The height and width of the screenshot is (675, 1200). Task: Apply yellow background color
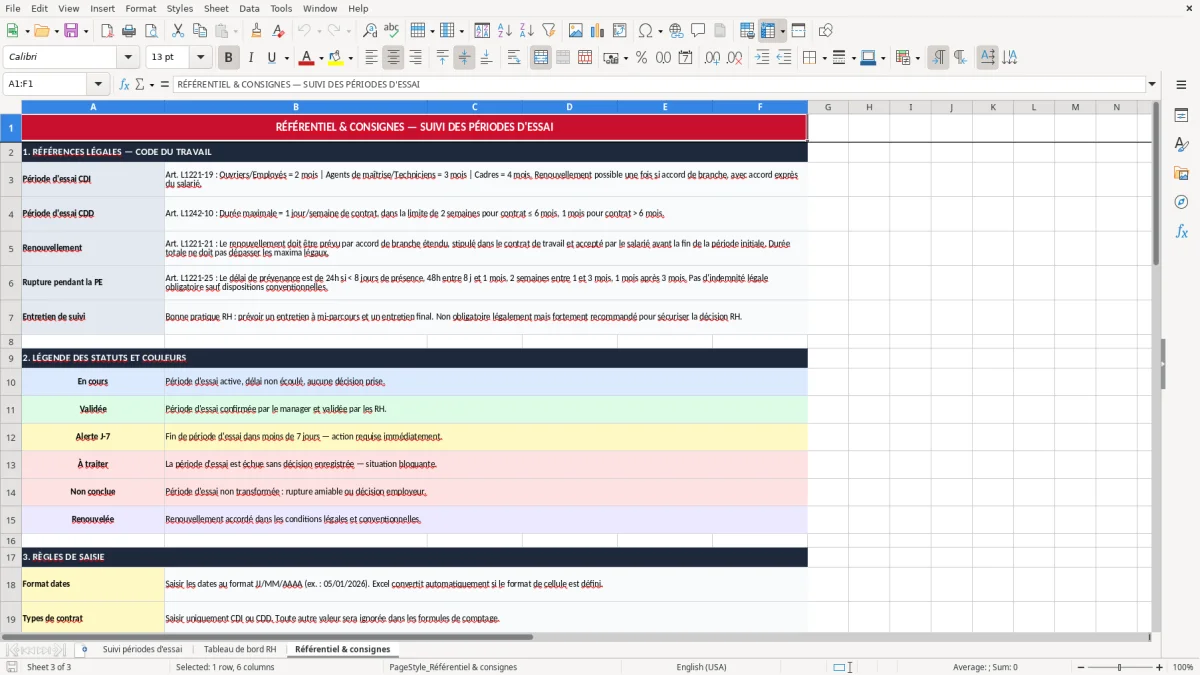pyautogui.click(x=336, y=58)
